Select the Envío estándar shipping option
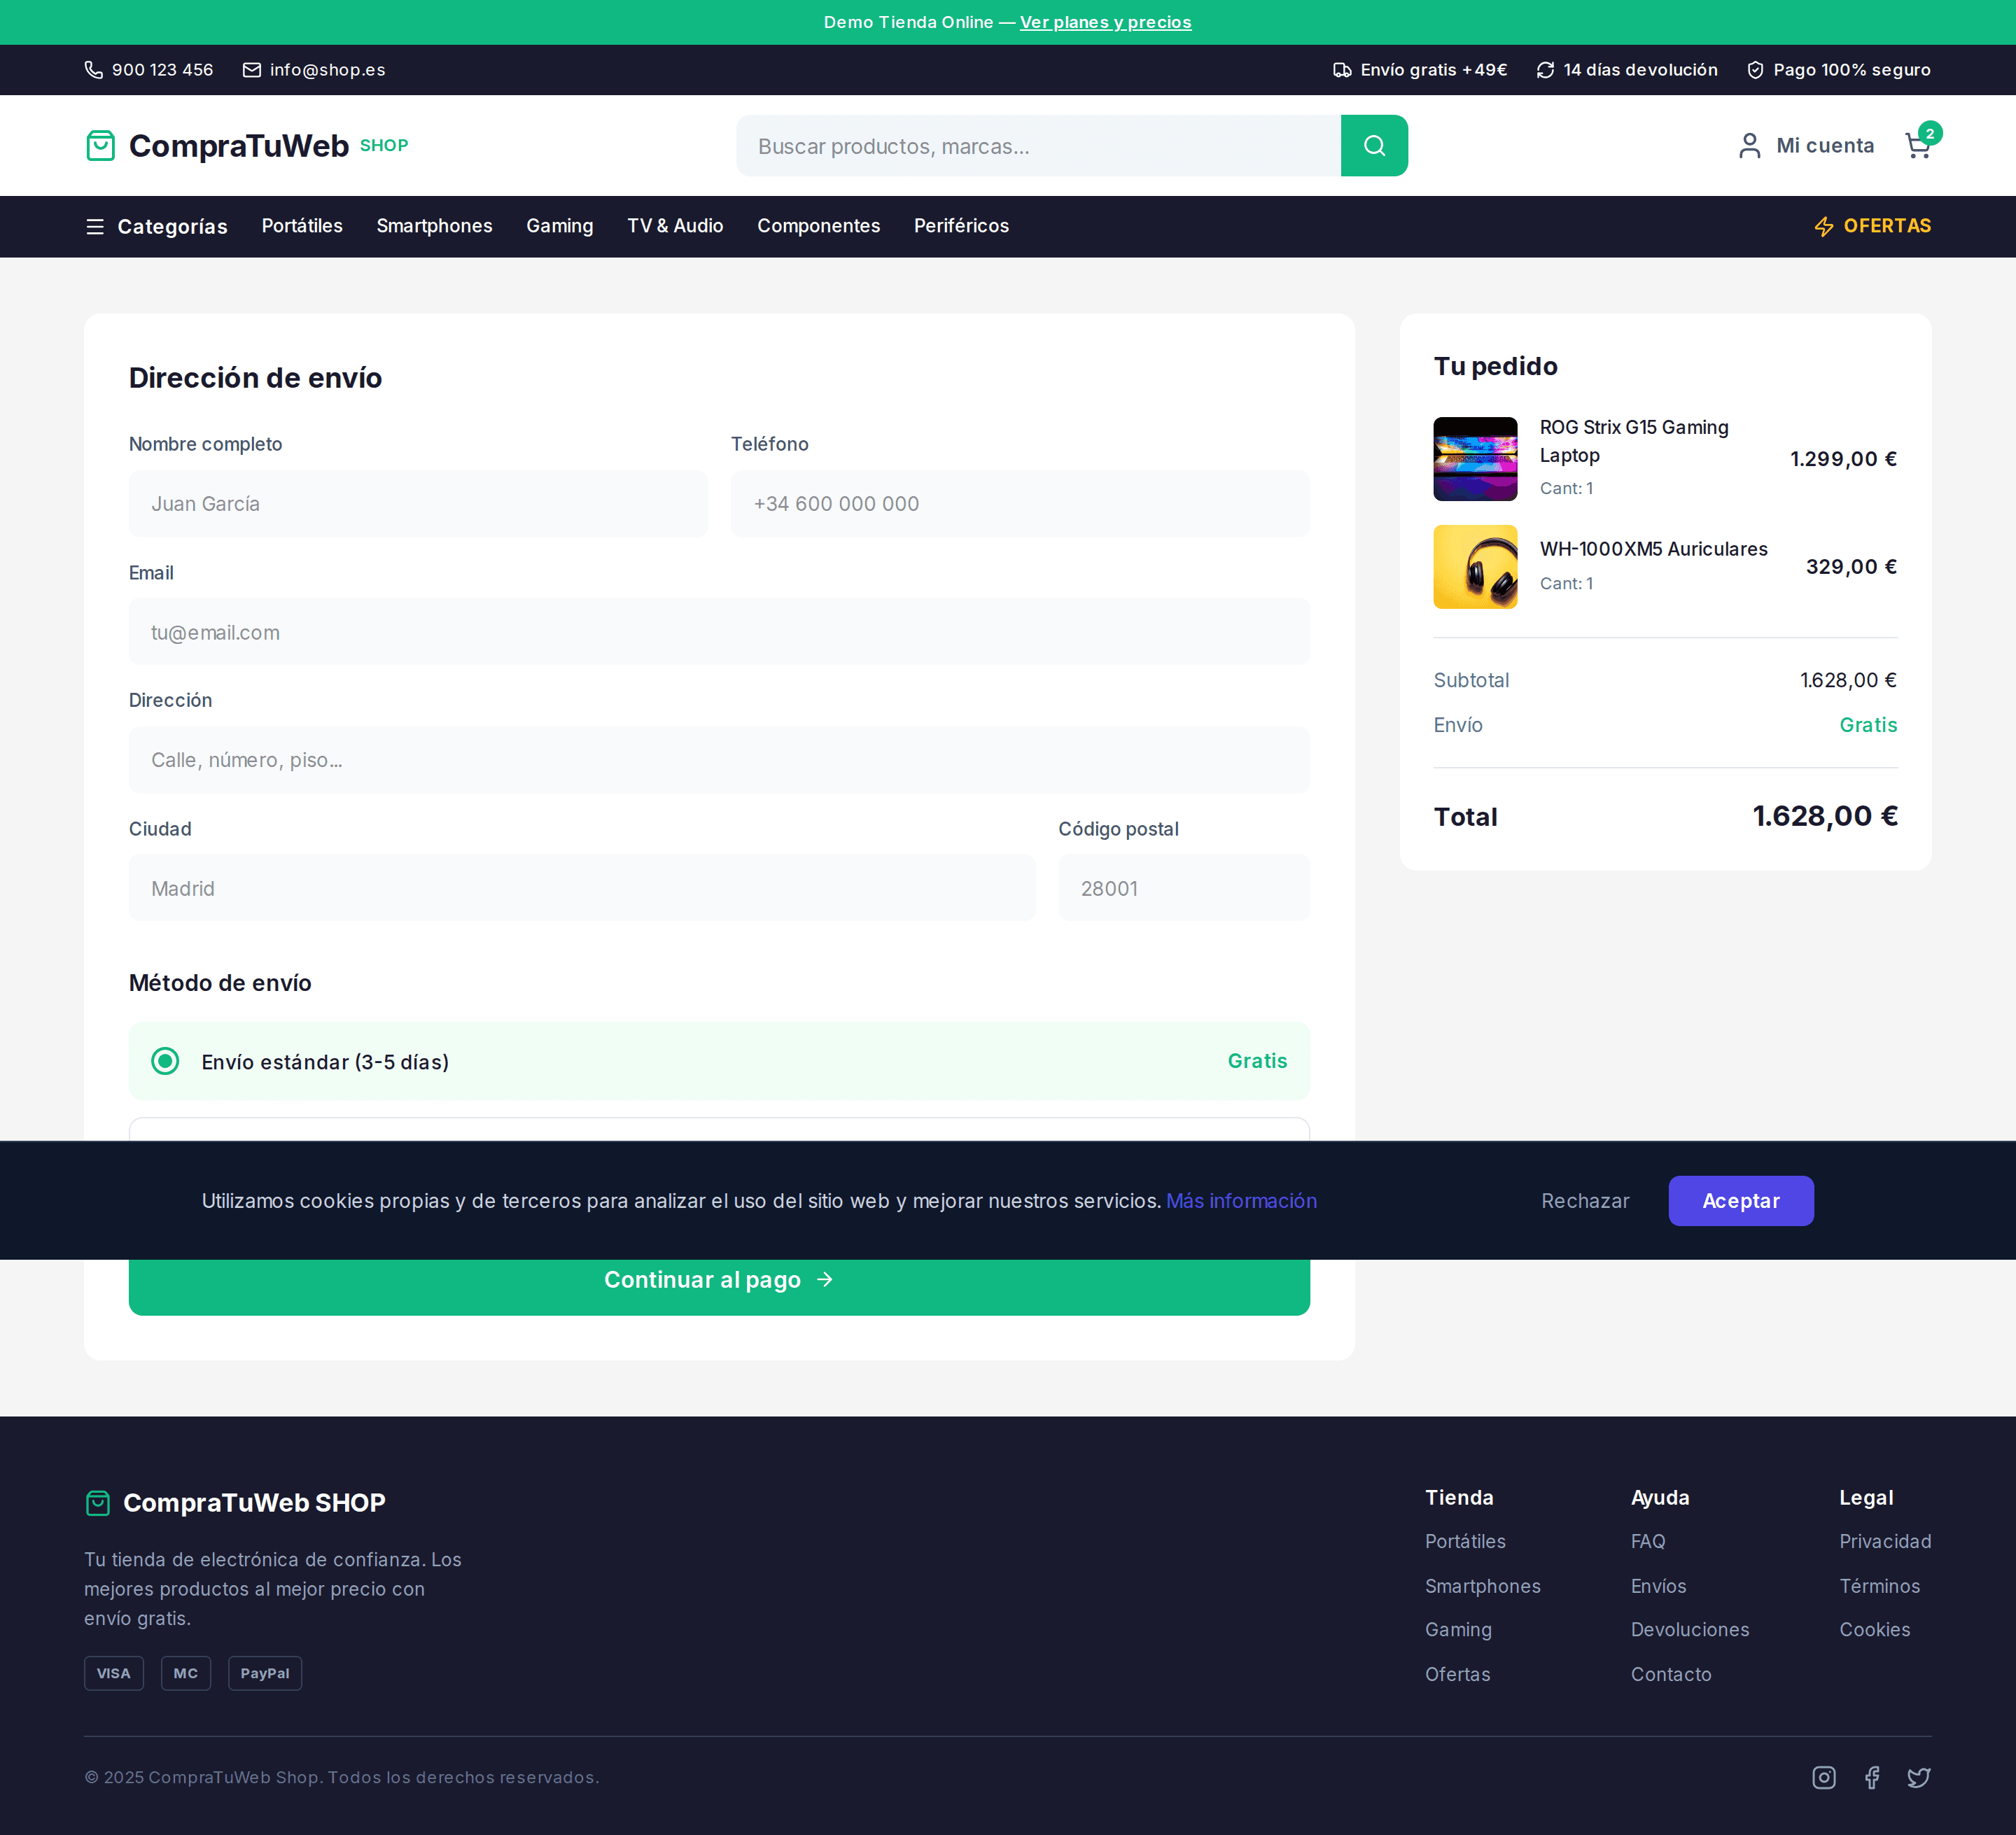 coord(165,1061)
